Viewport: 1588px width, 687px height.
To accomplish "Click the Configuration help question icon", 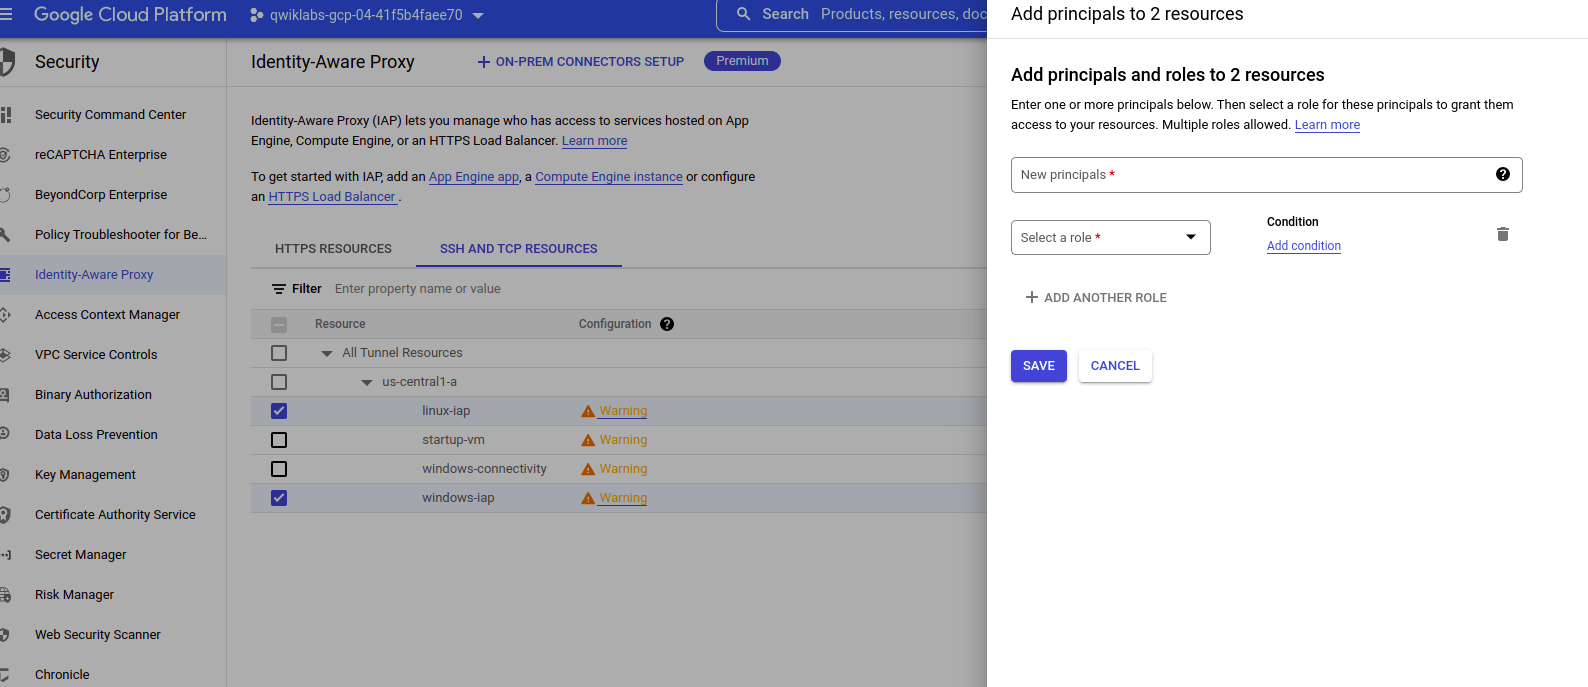I will 667,324.
